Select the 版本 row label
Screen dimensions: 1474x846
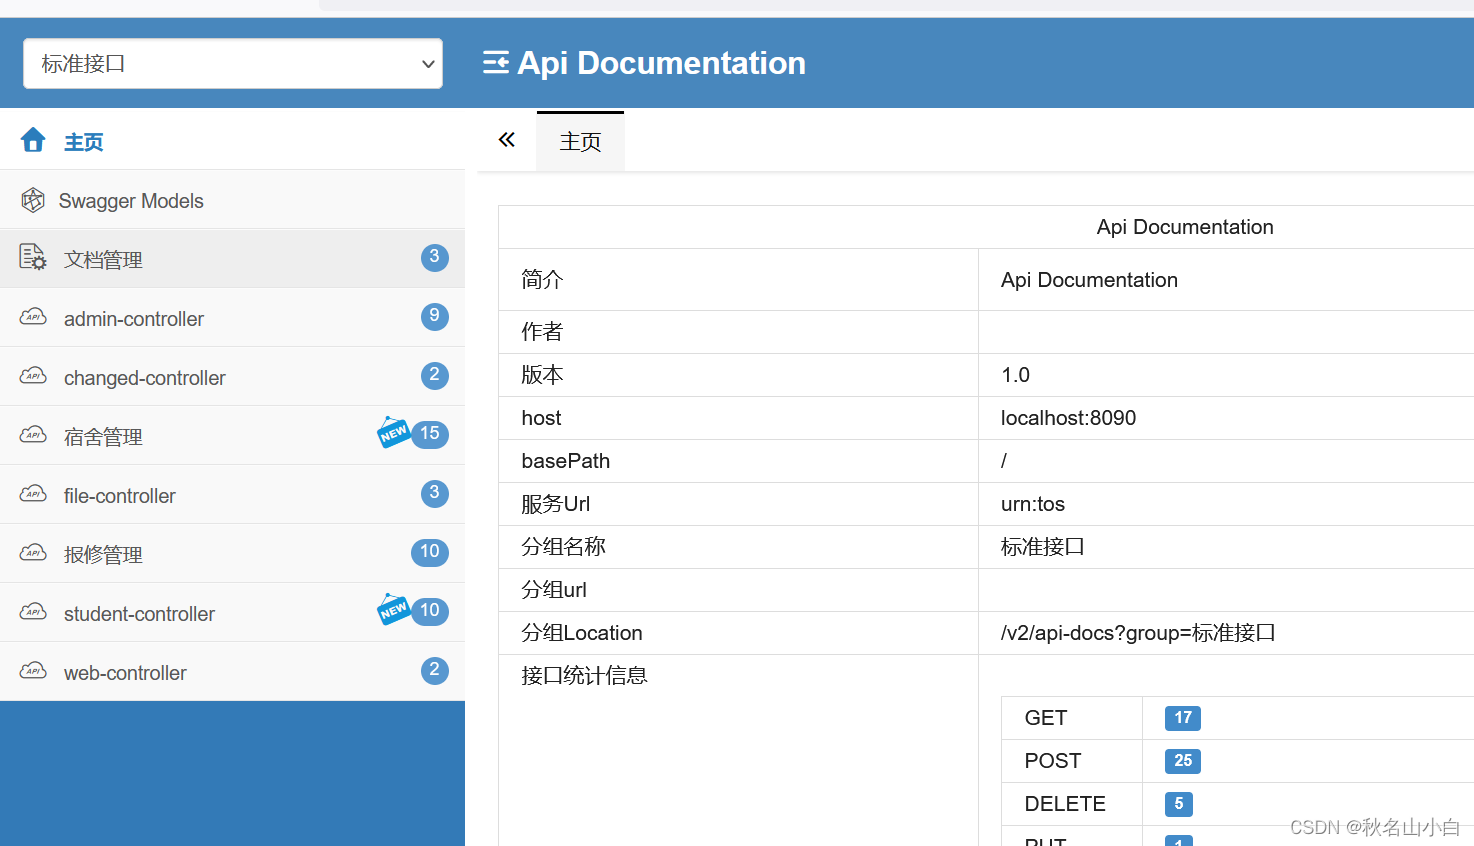(x=542, y=375)
